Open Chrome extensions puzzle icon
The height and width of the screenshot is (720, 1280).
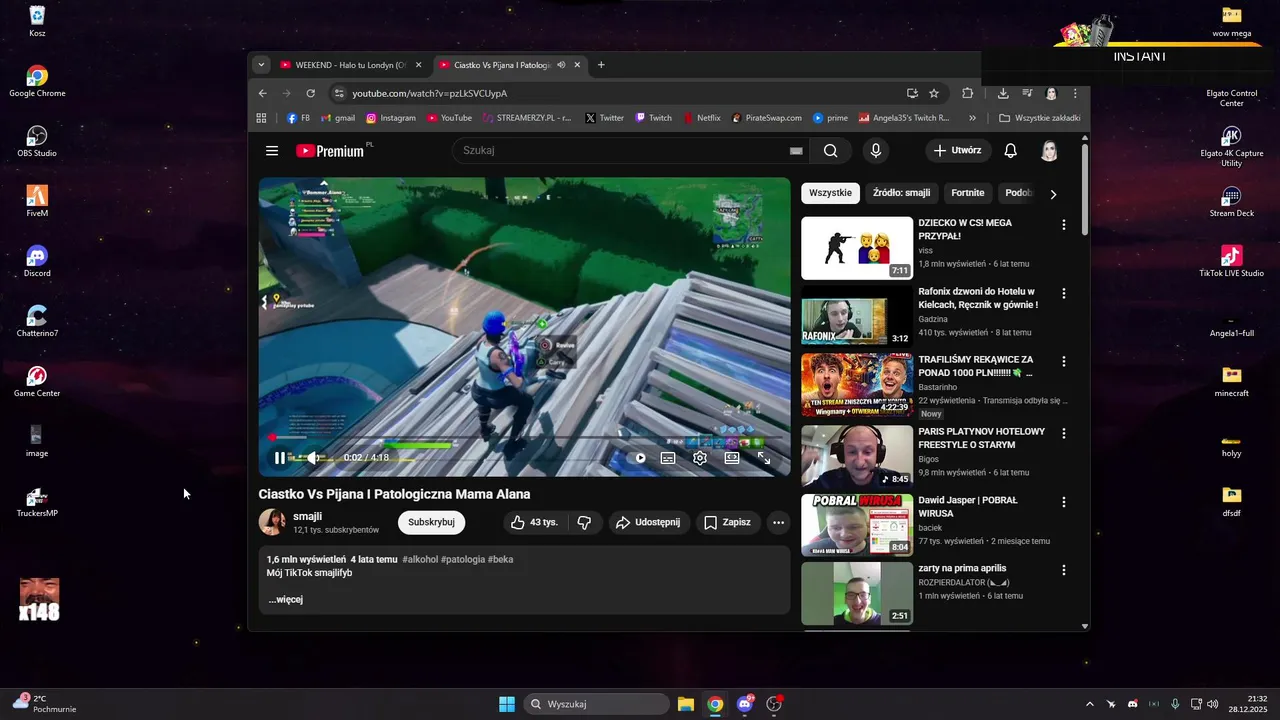click(x=967, y=93)
